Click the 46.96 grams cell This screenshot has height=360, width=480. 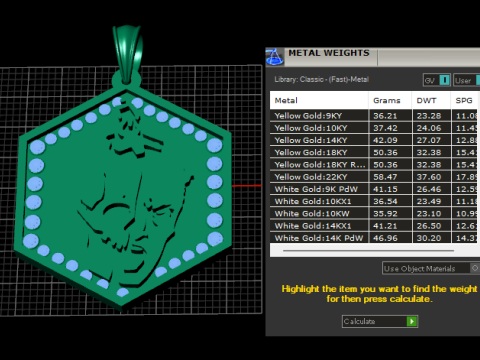pyautogui.click(x=390, y=238)
